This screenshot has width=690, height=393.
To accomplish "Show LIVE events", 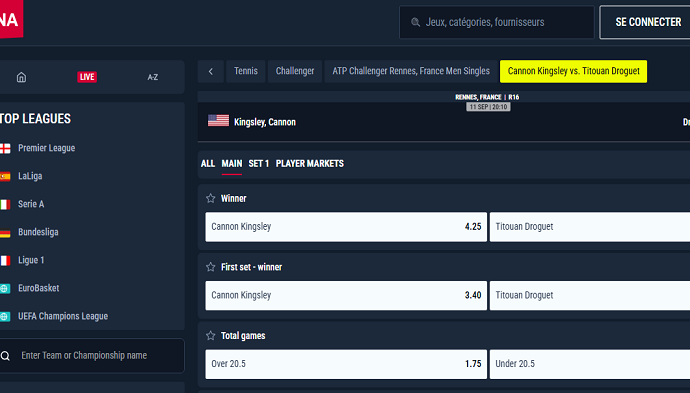I will [87, 77].
